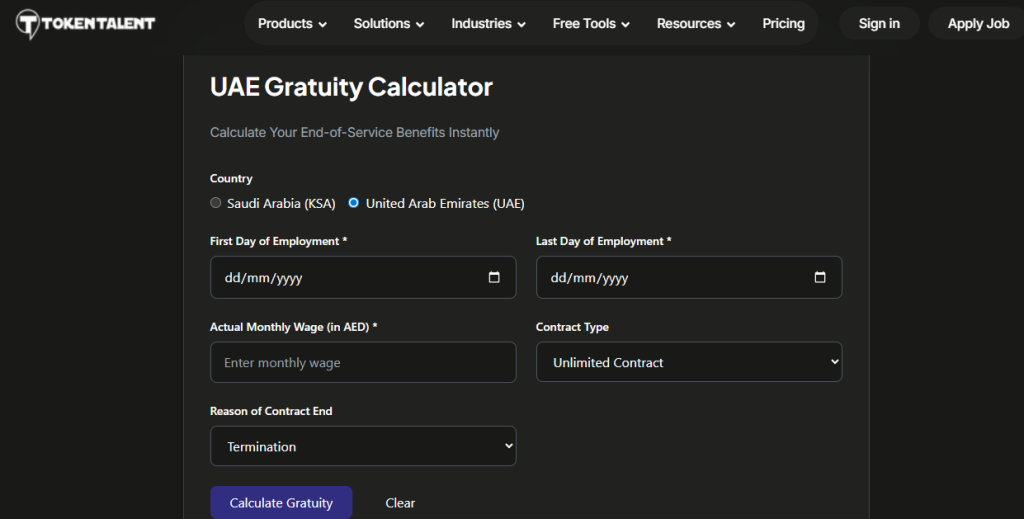Screen dimensions: 1024x519
Task: Expand the Industries menu
Action: pyautogui.click(x=488, y=23)
